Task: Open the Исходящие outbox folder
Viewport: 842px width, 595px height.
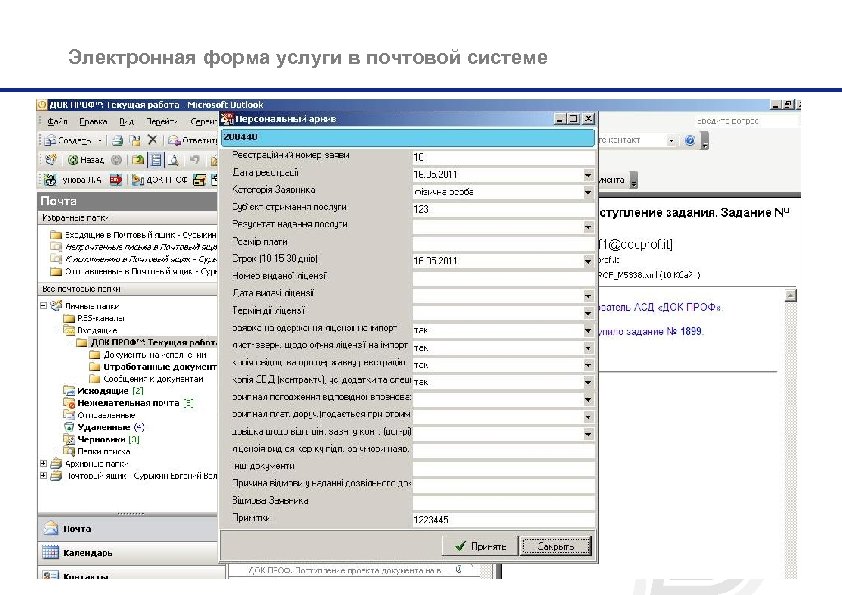Action: pos(103,391)
